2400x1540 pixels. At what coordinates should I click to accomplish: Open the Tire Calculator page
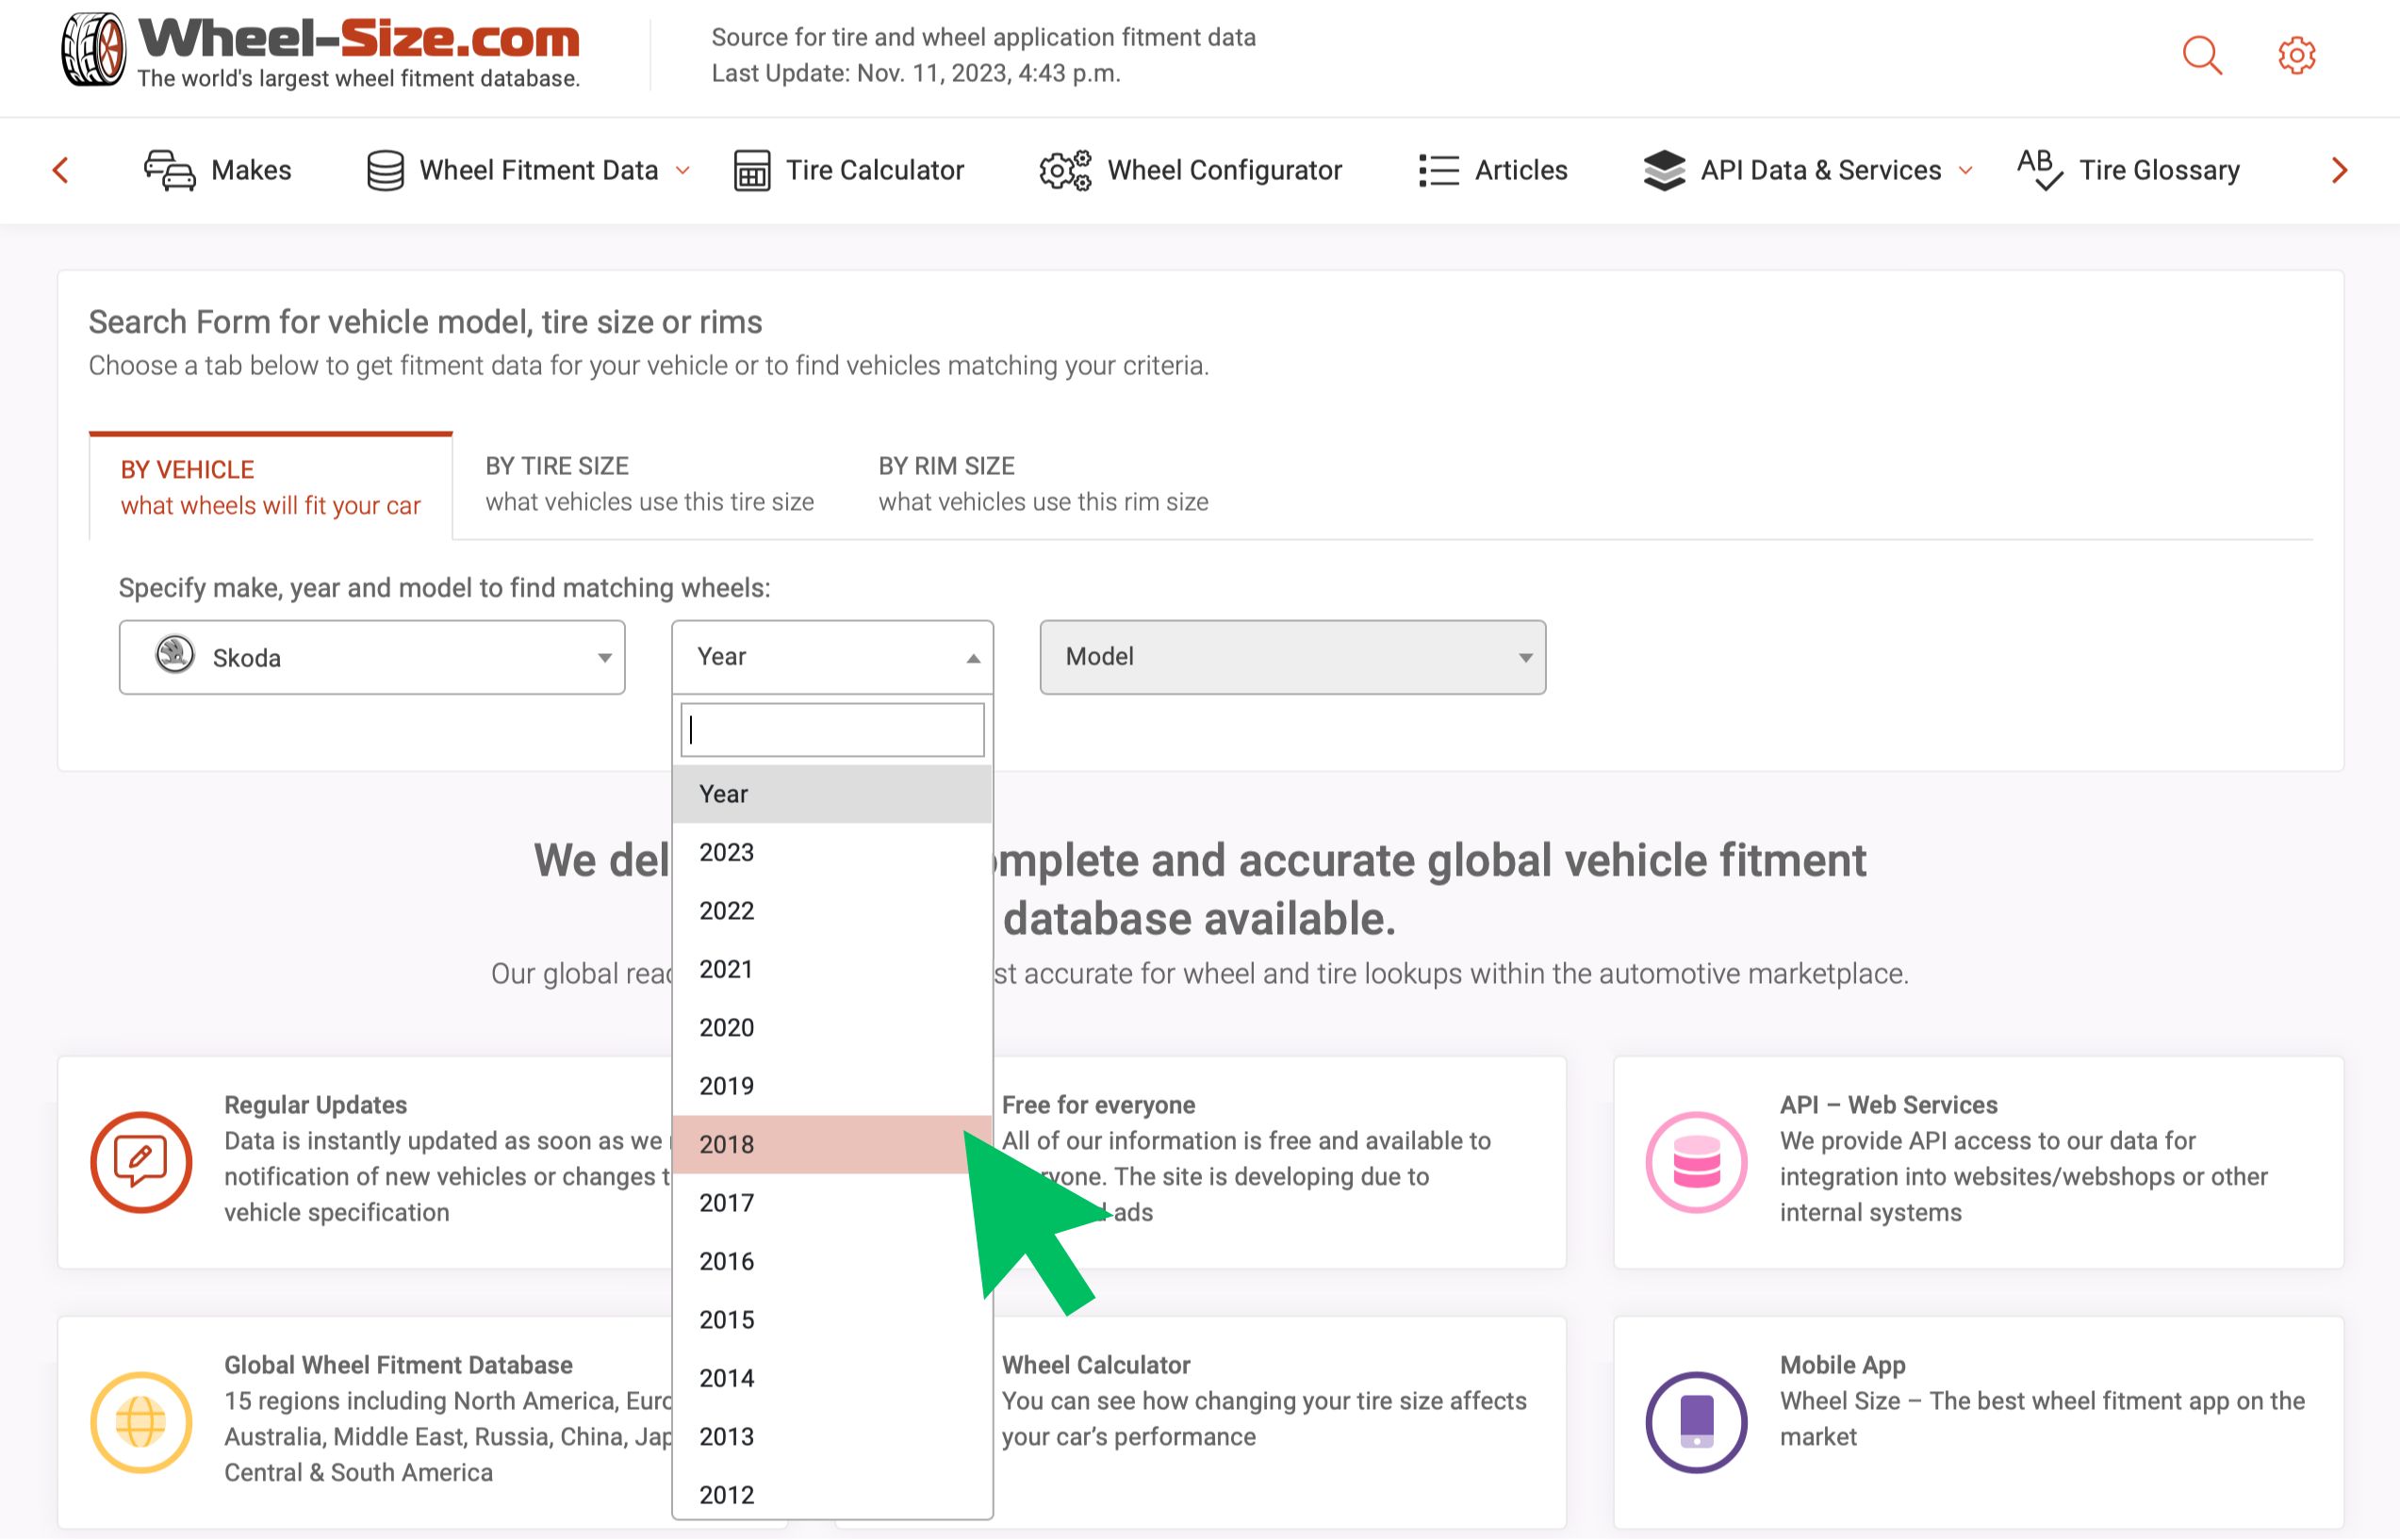848,170
